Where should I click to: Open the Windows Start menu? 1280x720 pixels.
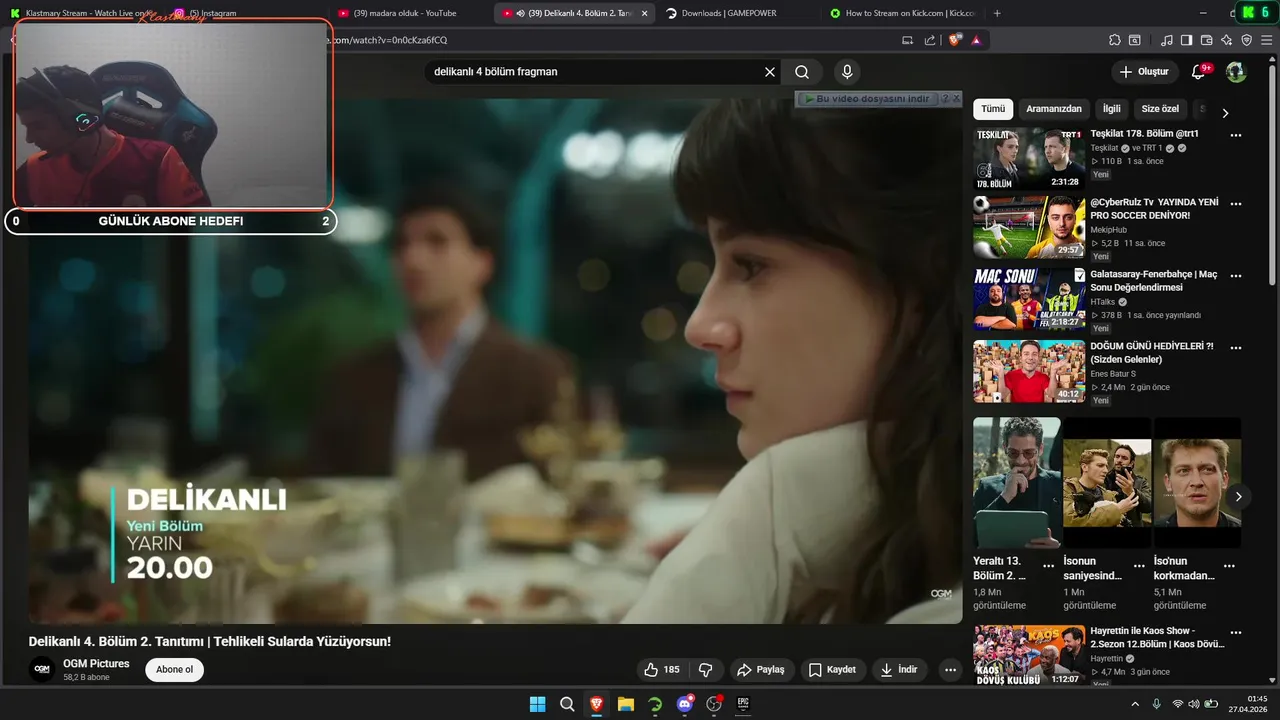537,704
